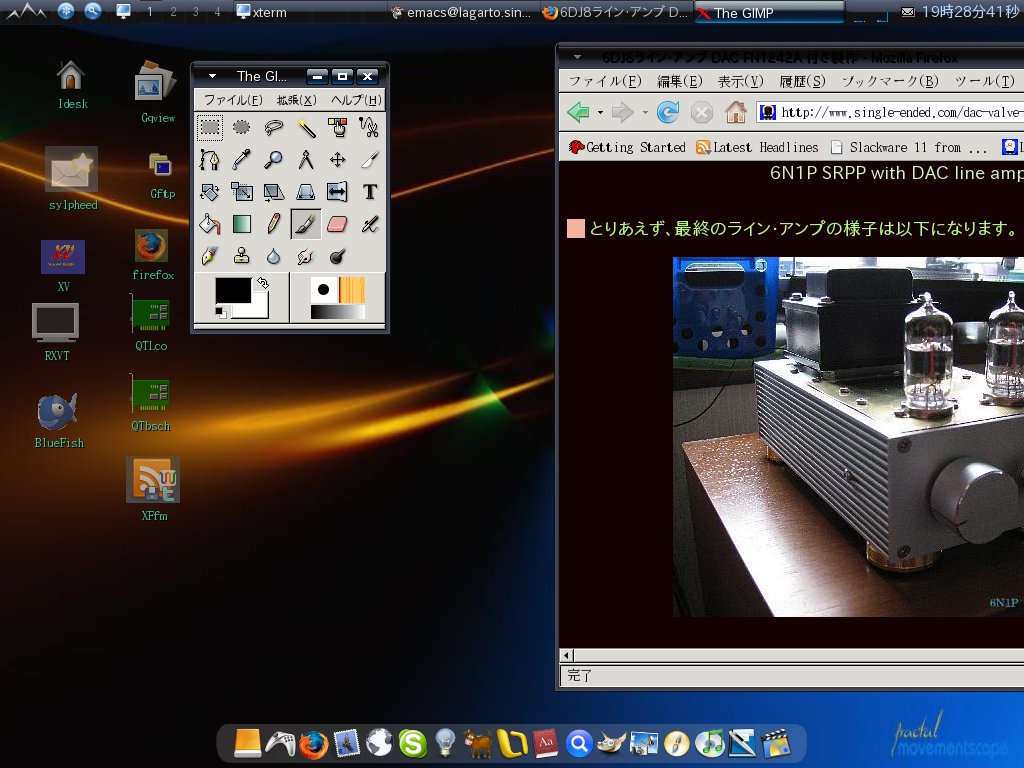Image resolution: width=1024 pixels, height=768 pixels.
Task: Open the forward button history dropdown
Action: (644, 112)
